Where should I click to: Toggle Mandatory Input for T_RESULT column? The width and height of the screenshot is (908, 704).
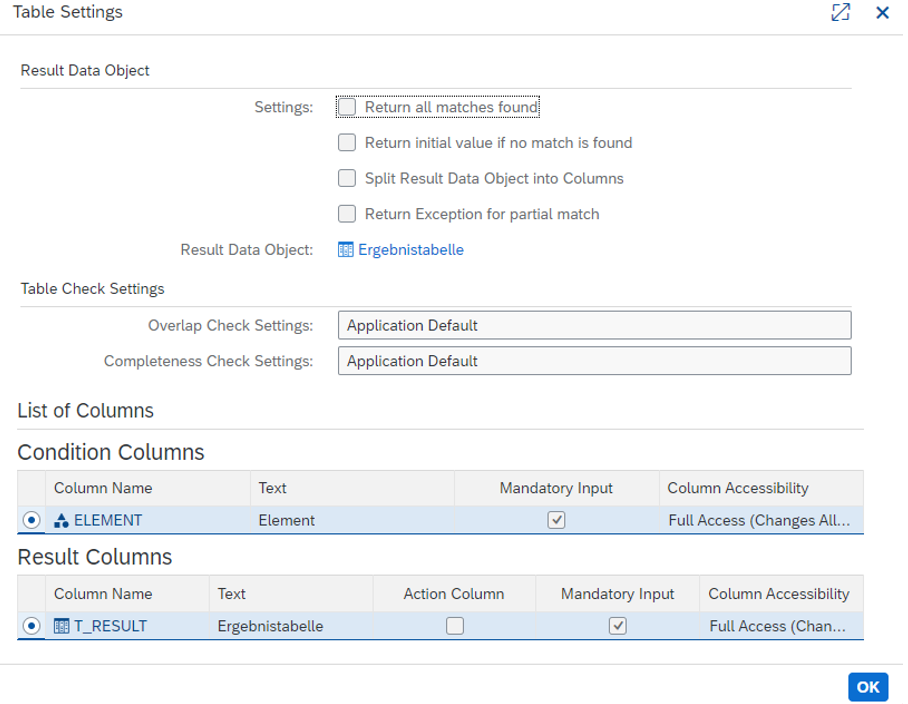click(618, 626)
